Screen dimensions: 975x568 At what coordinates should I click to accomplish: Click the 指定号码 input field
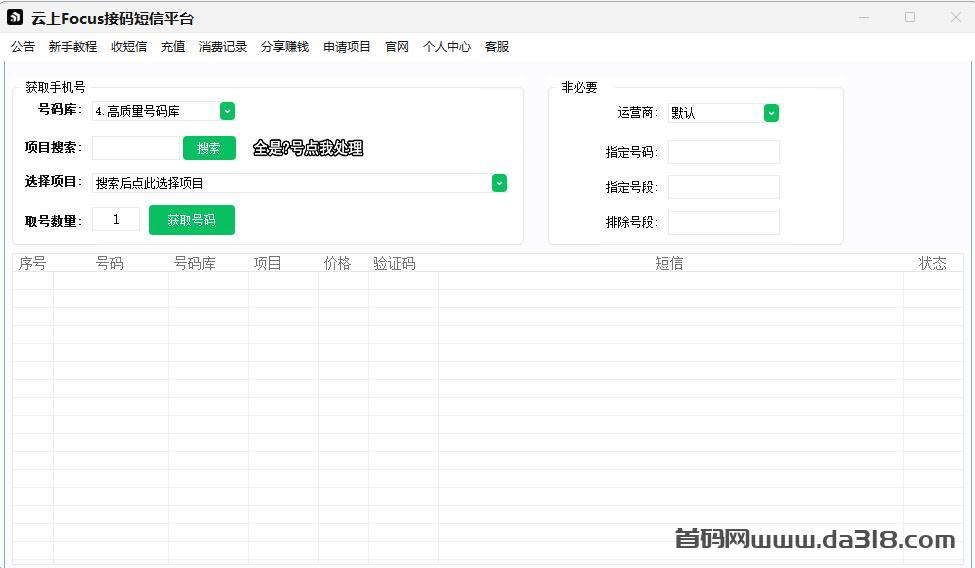(x=724, y=152)
